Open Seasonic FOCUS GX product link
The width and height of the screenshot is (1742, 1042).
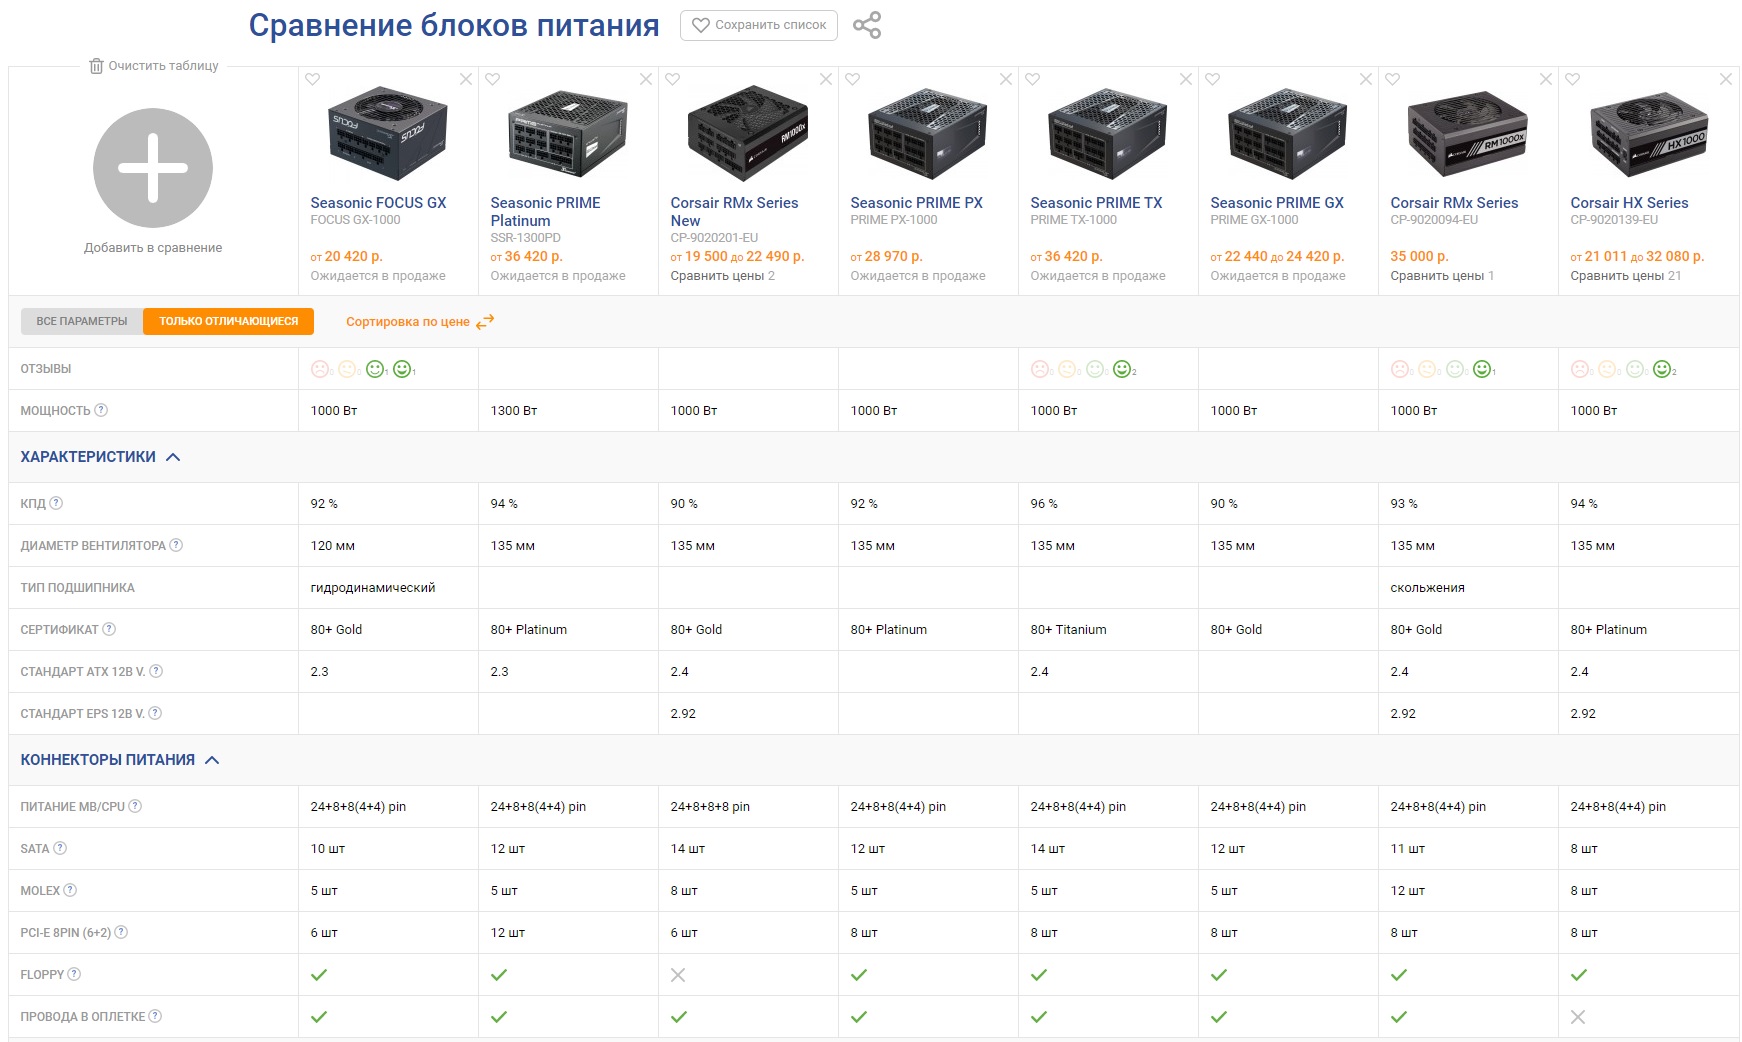[x=378, y=203]
